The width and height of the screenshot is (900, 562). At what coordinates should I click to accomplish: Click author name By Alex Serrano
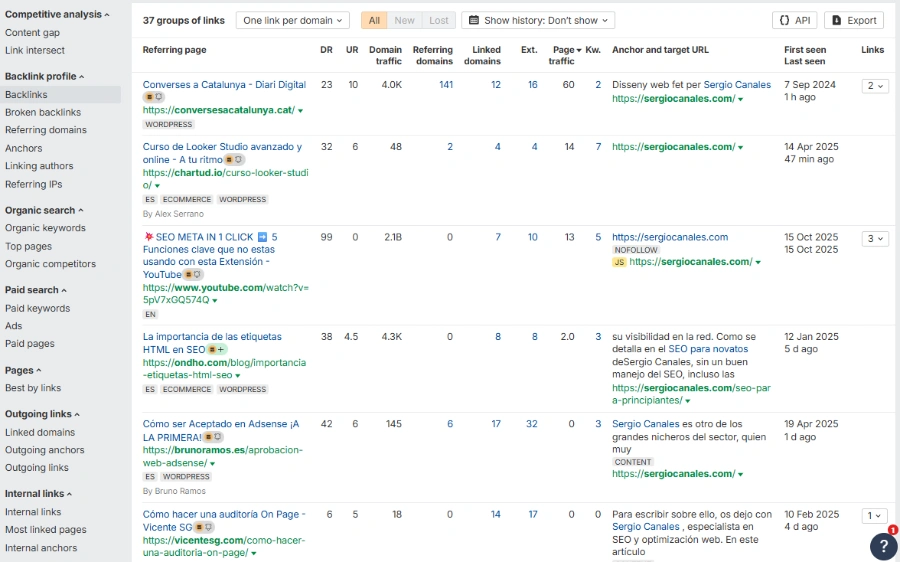tap(173, 214)
